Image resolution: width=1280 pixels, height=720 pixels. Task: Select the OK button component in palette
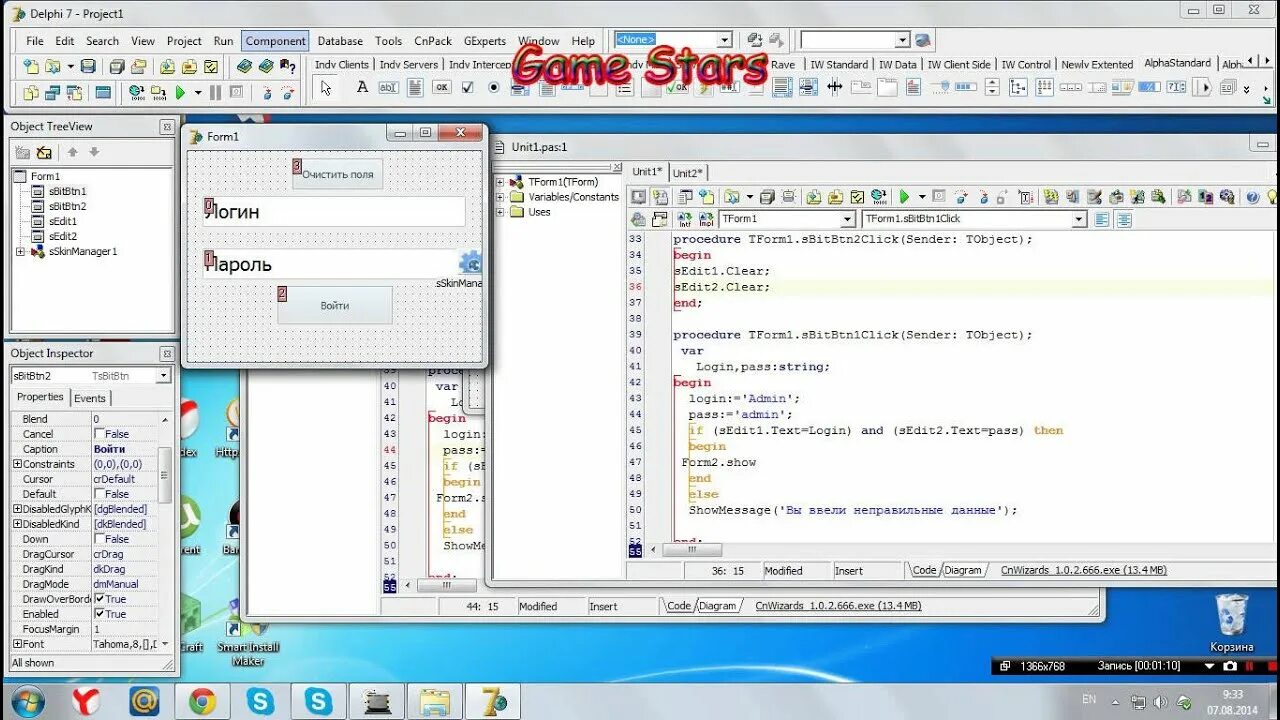click(441, 87)
